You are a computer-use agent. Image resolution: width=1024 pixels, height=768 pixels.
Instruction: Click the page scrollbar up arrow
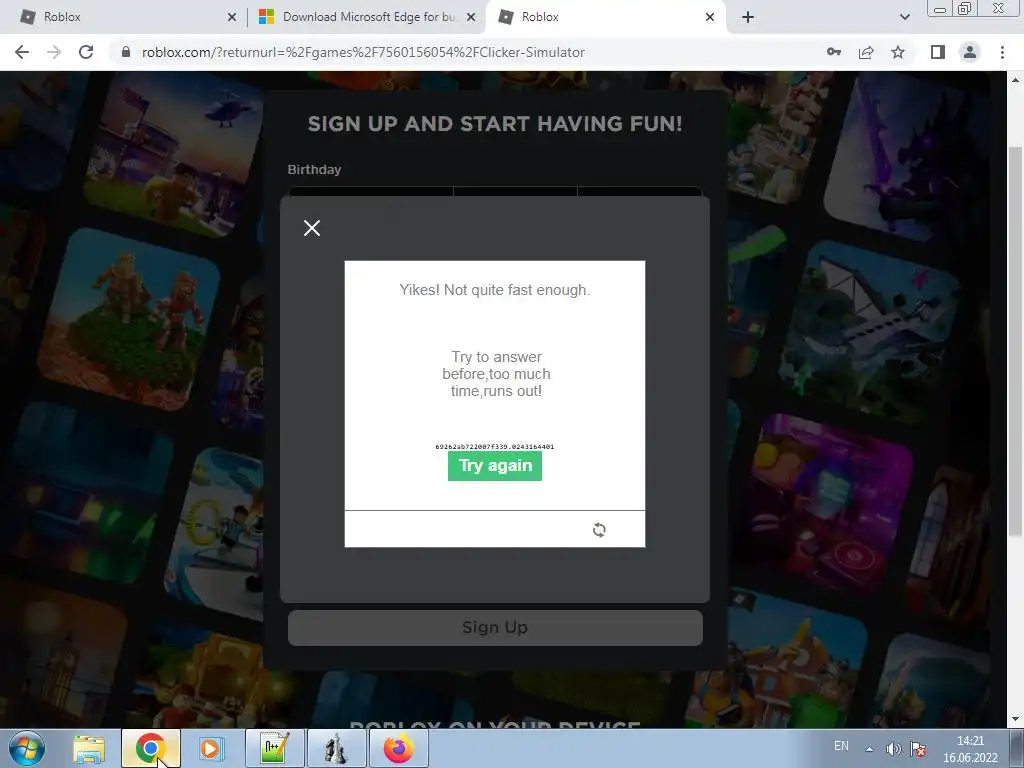[x=1015, y=80]
